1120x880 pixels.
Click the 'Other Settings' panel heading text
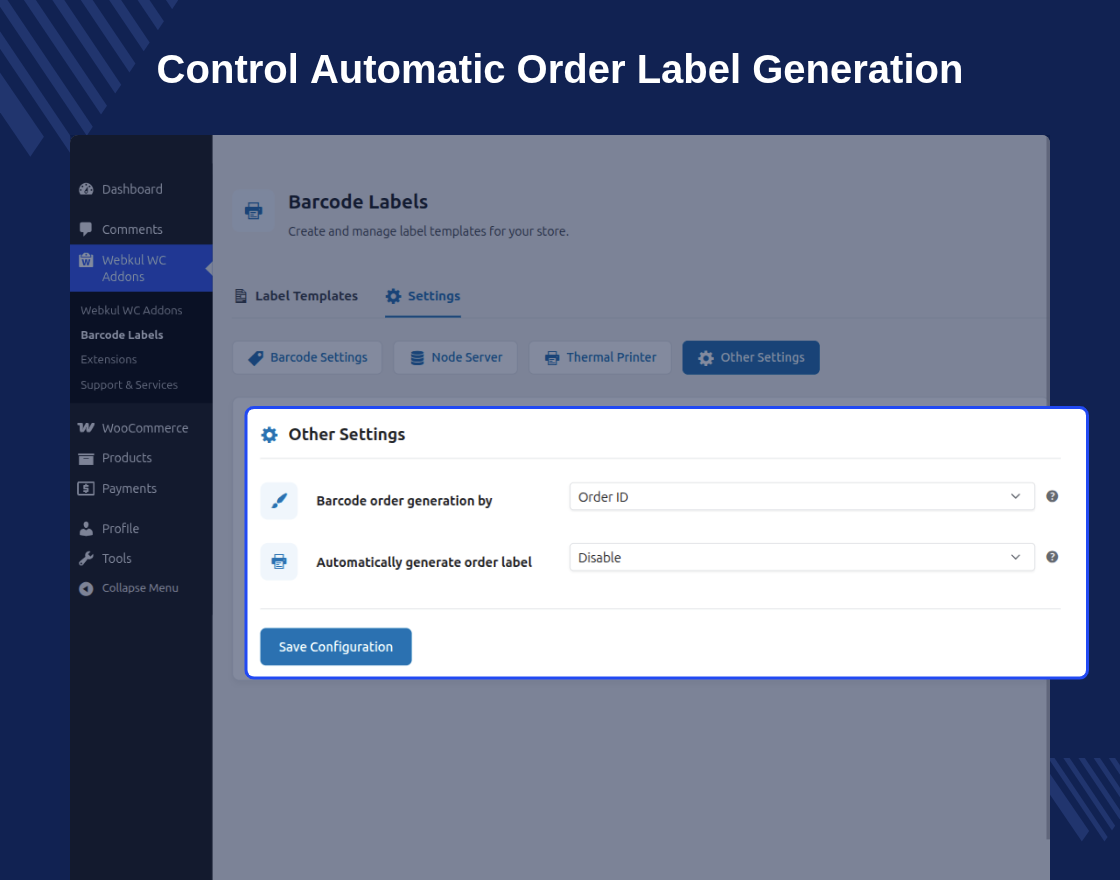click(x=346, y=434)
